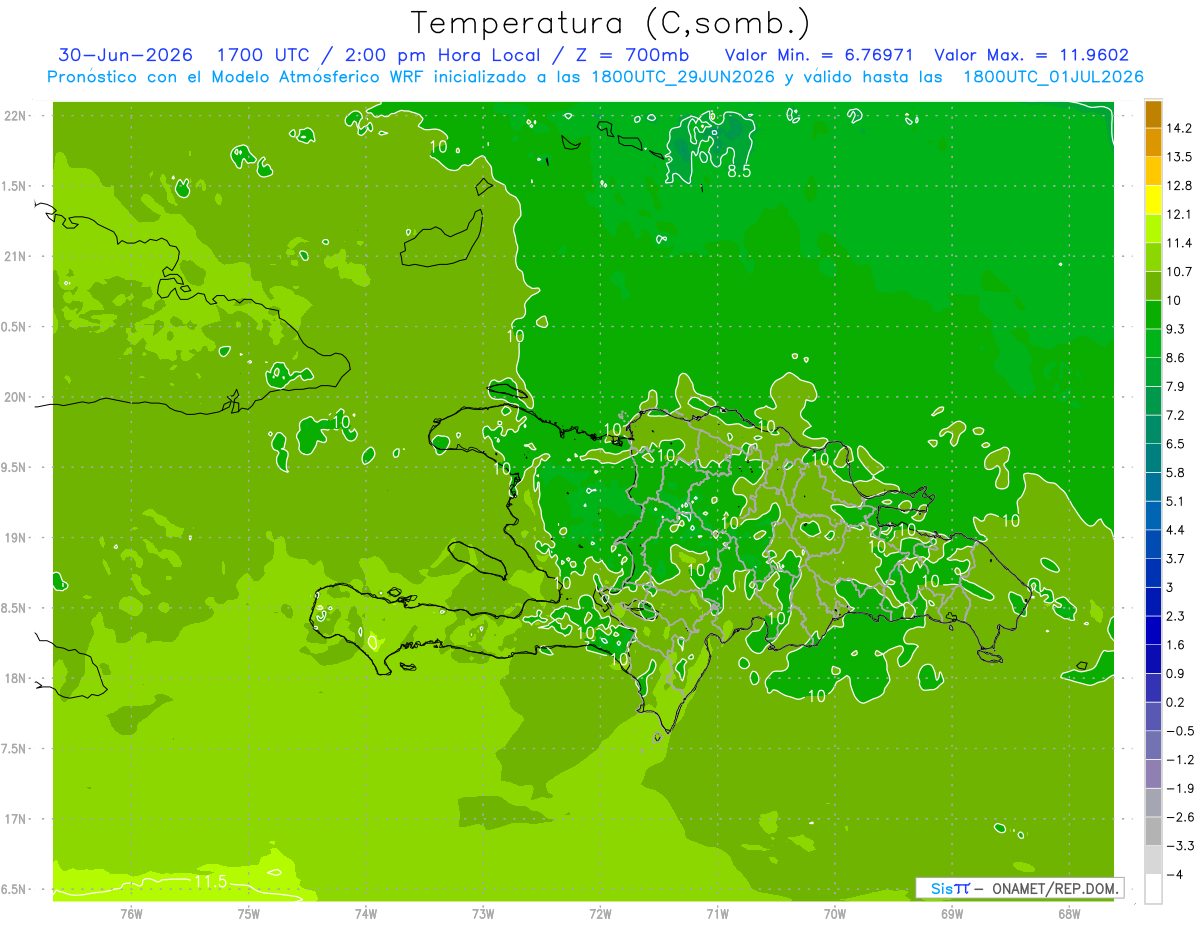The image size is (1200, 927).
Task: Select the '13.5' colorbar value
Action: (1179, 157)
